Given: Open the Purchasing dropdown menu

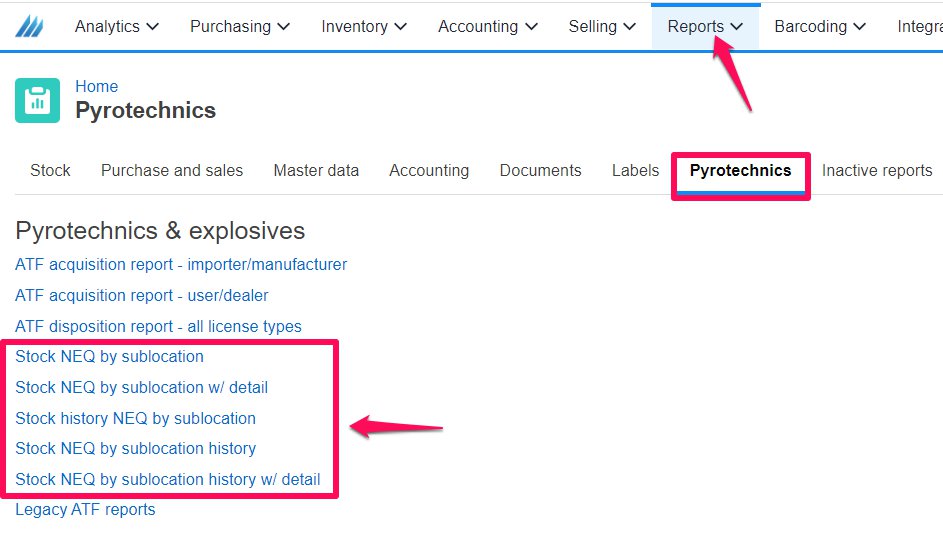Looking at the screenshot, I should pyautogui.click(x=240, y=26).
